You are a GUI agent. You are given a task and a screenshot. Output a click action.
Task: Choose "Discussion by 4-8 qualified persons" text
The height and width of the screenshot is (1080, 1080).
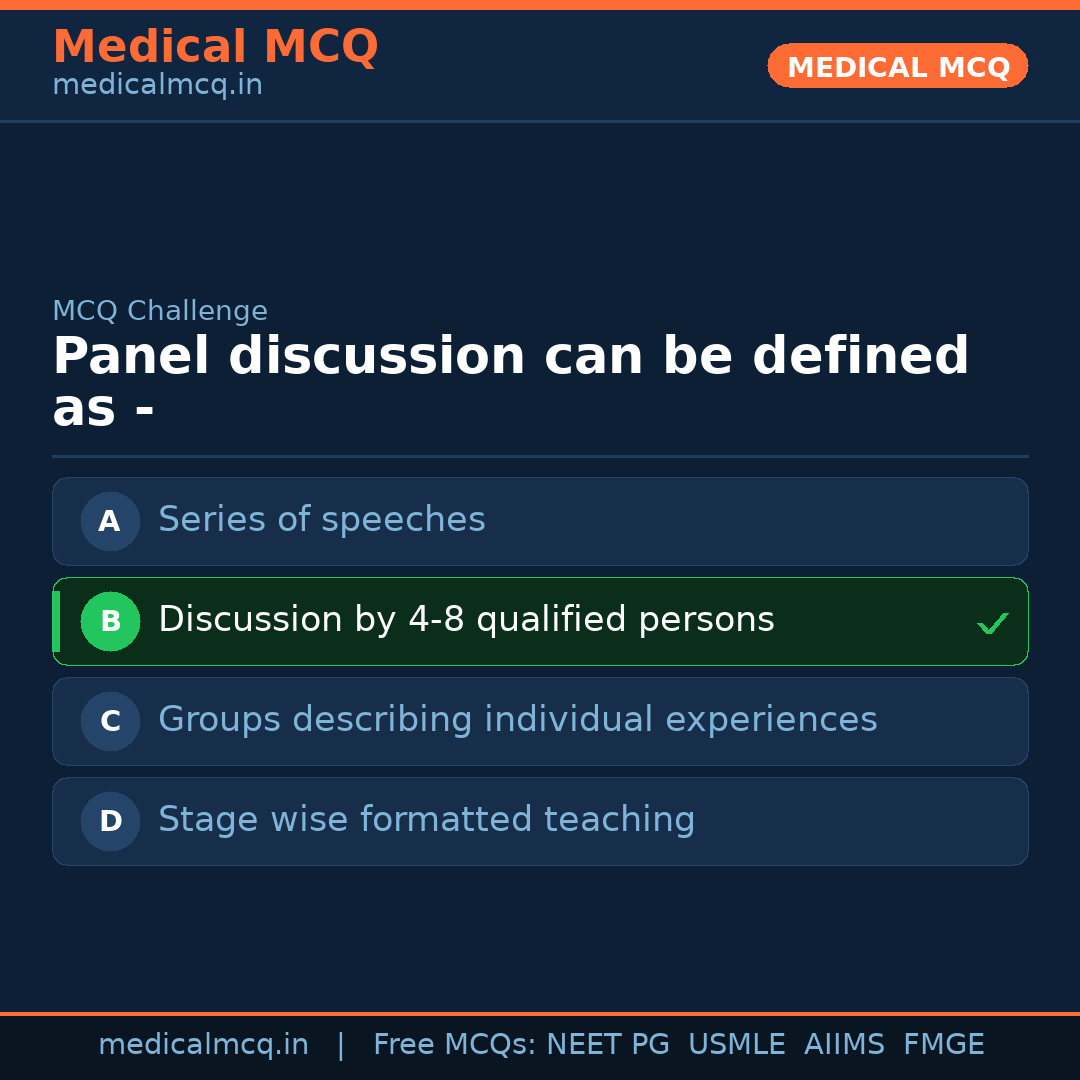(x=466, y=620)
